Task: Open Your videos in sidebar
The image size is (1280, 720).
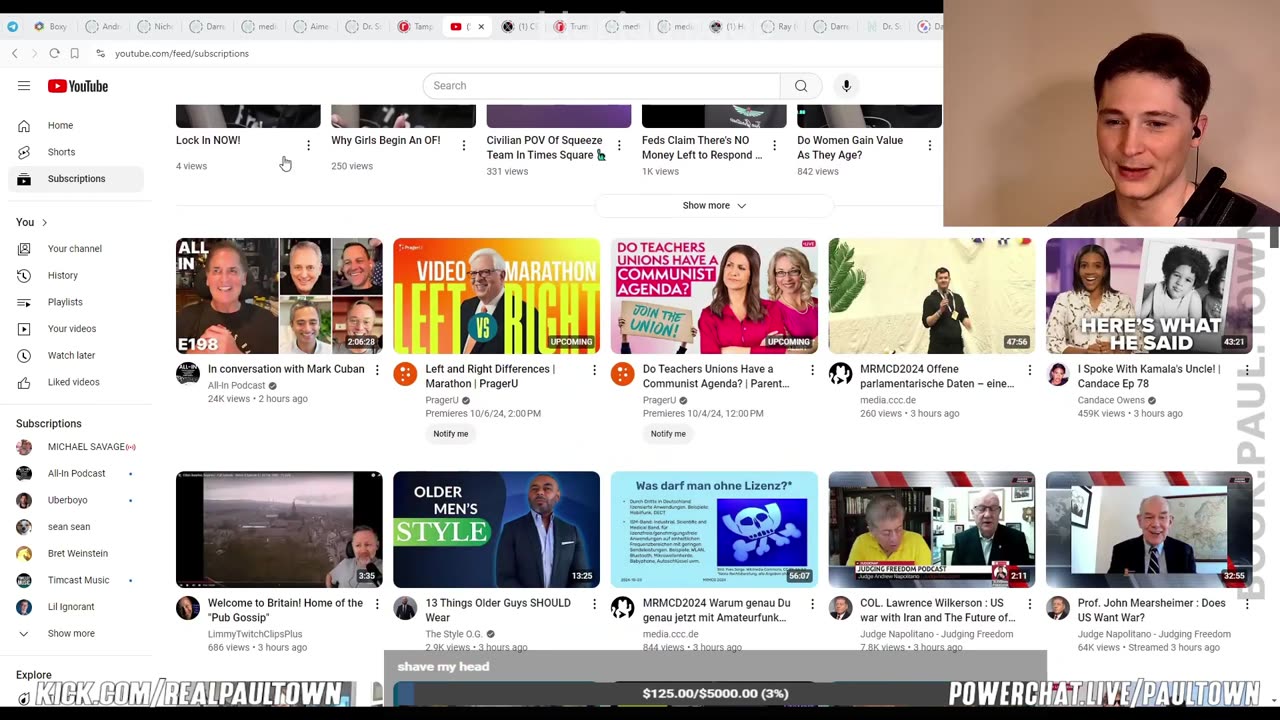Action: click(76, 329)
